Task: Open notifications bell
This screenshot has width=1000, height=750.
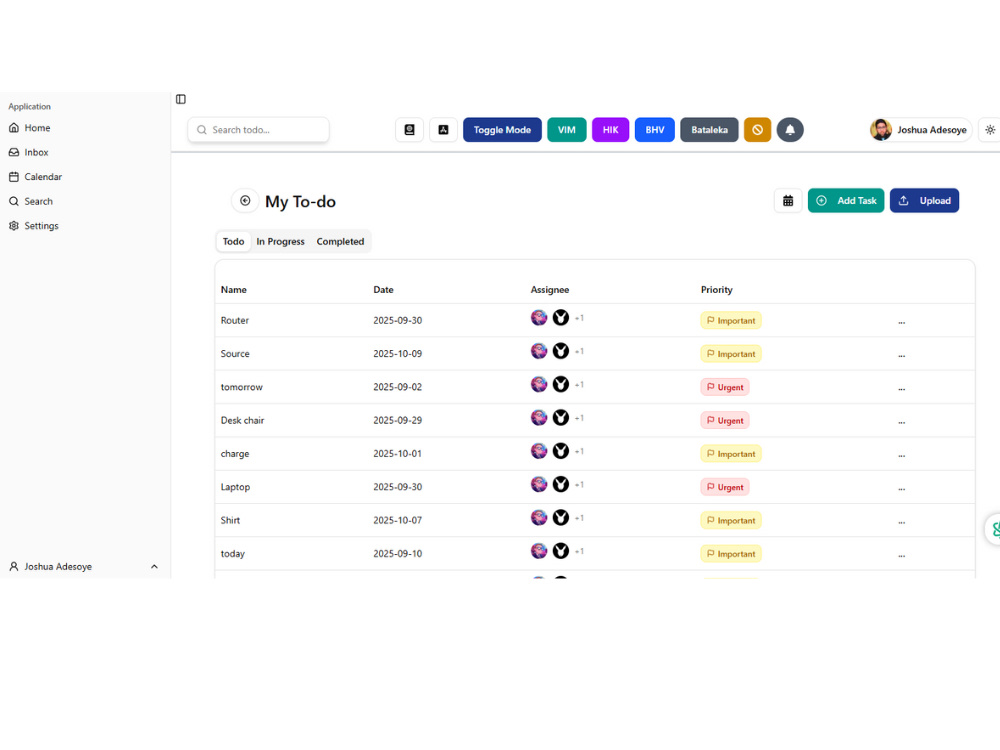Action: click(790, 129)
